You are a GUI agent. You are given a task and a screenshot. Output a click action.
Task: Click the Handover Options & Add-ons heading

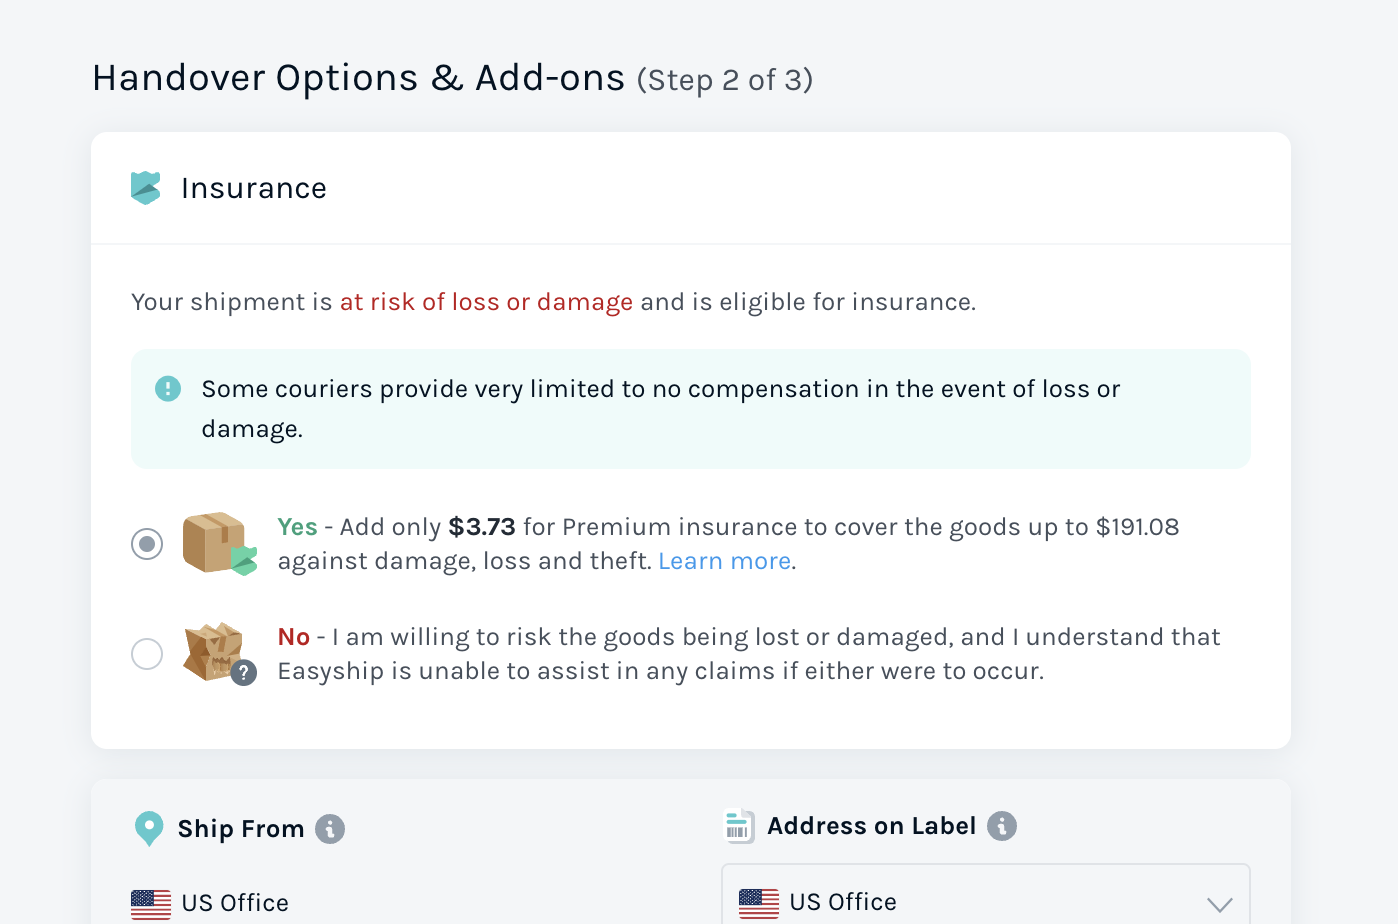click(357, 77)
